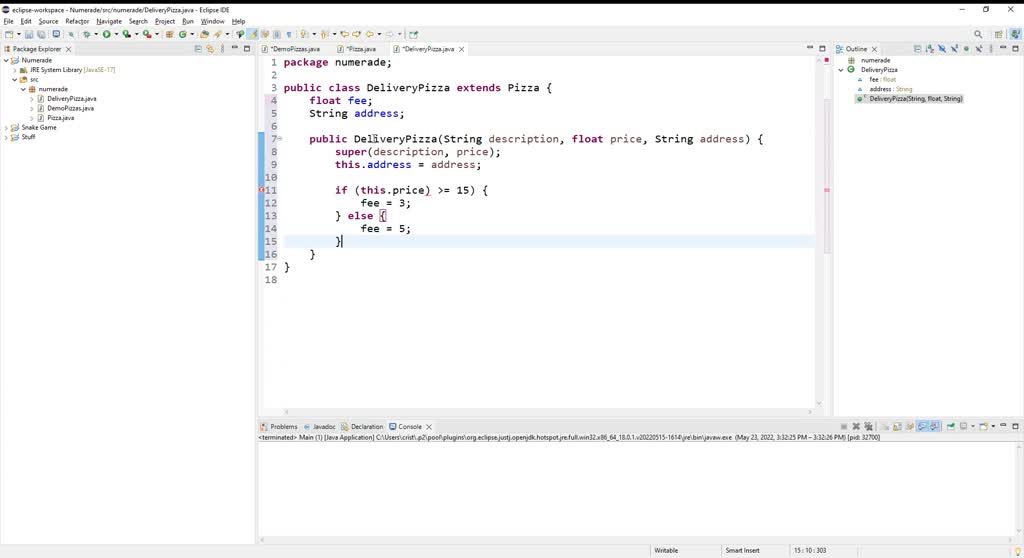This screenshot has width=1024, height=558.
Task: Expand DeliveryPizza.java in Package Explorer
Action: [31, 99]
